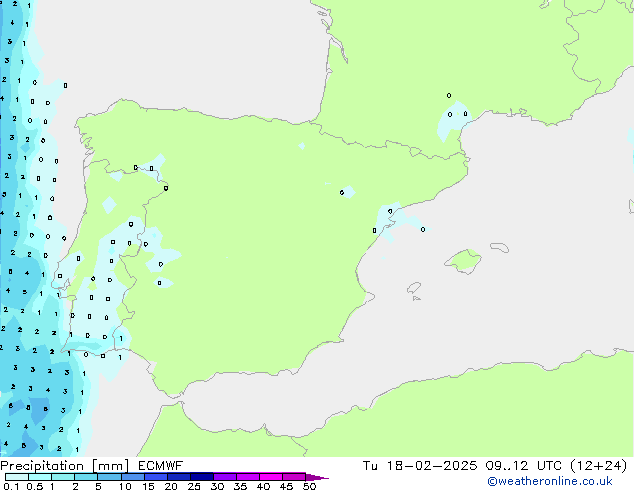
Task: Click the '35' legend scale value
Action: (240, 486)
